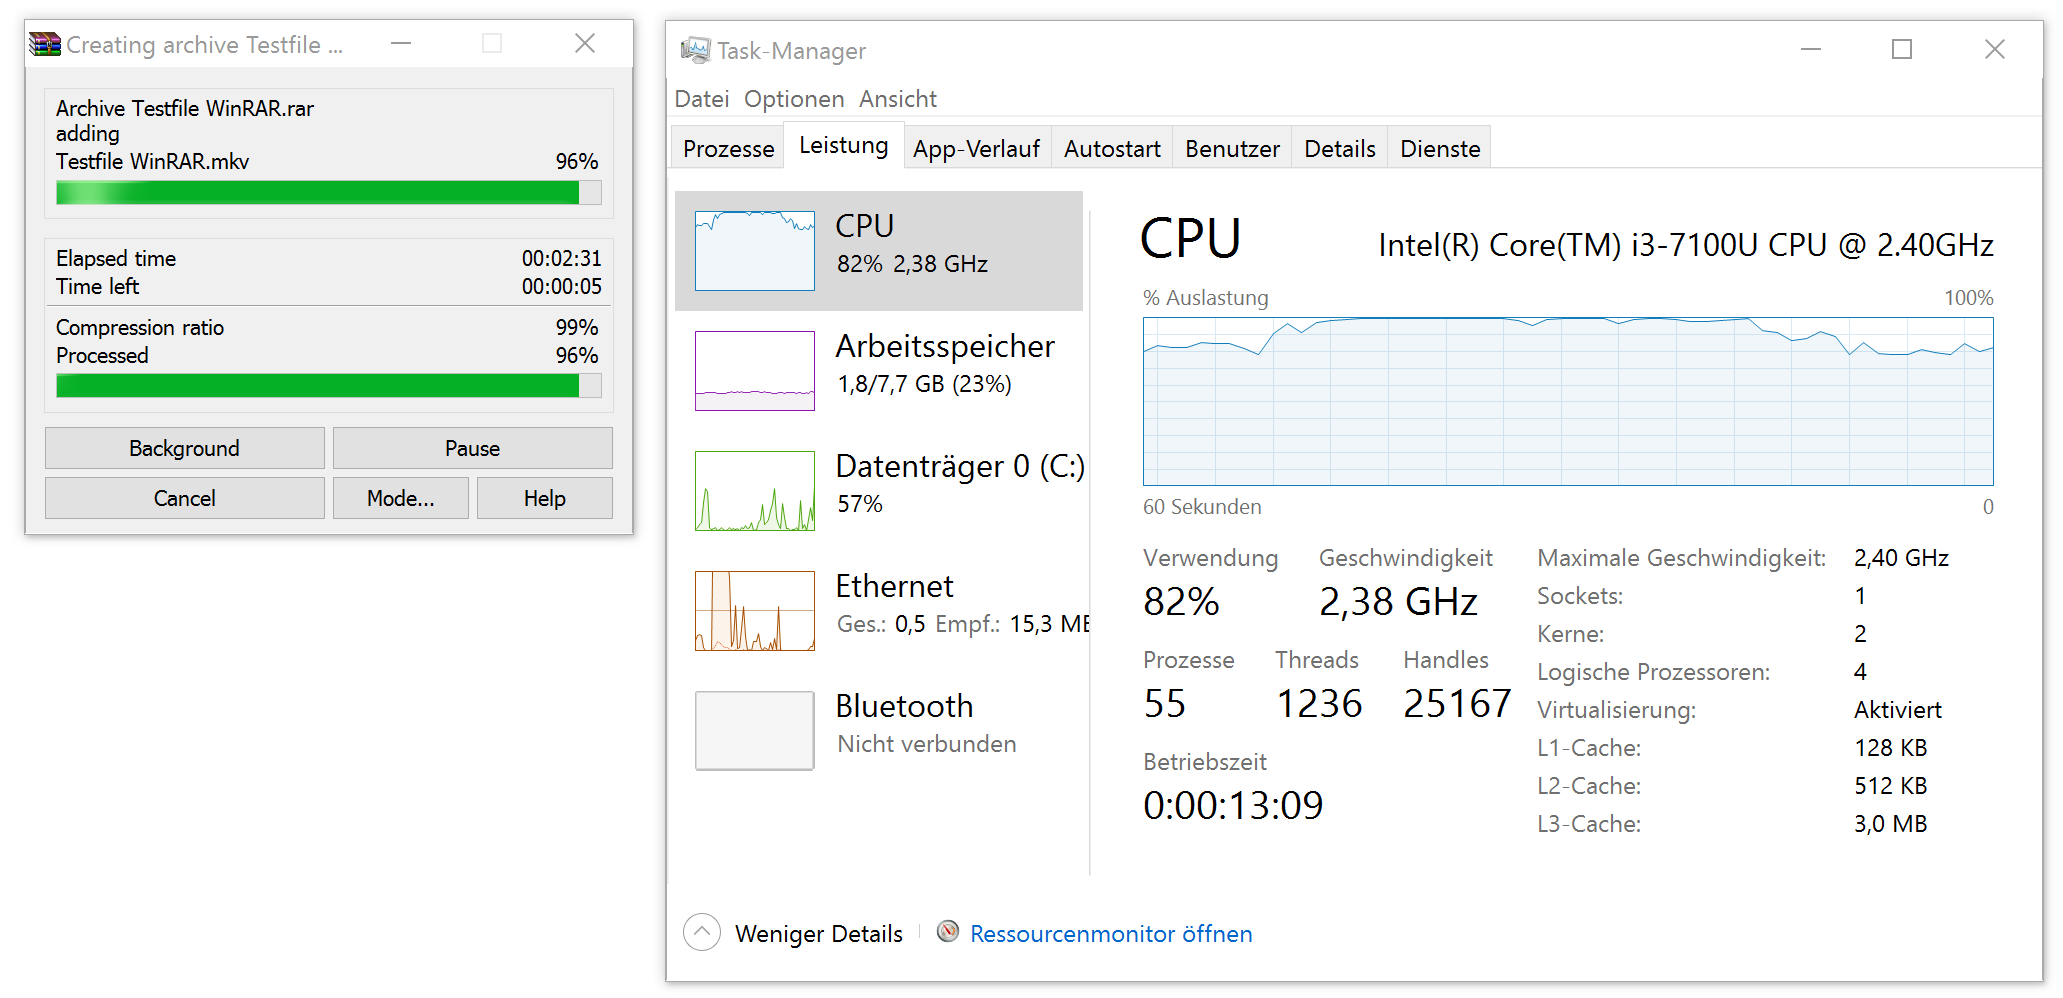Click the Logische Prozessoren value 4

pyautogui.click(x=1860, y=672)
